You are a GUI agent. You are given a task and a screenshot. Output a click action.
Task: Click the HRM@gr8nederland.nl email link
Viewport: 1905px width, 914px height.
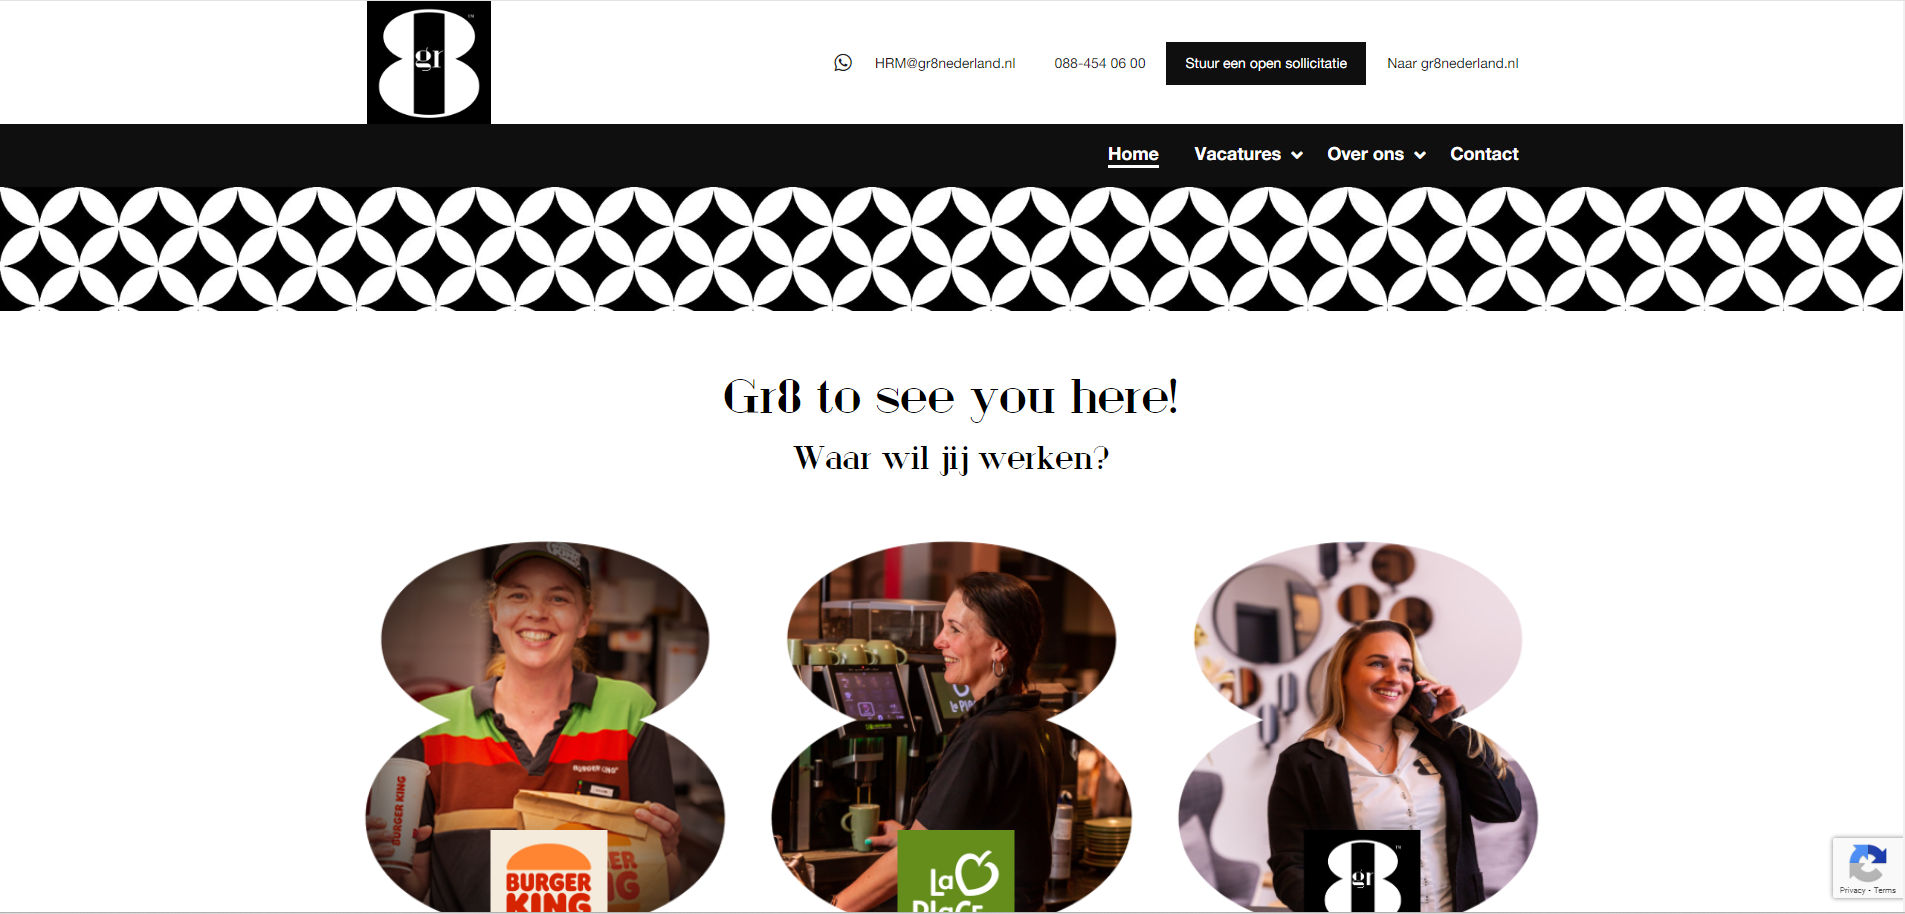click(945, 63)
